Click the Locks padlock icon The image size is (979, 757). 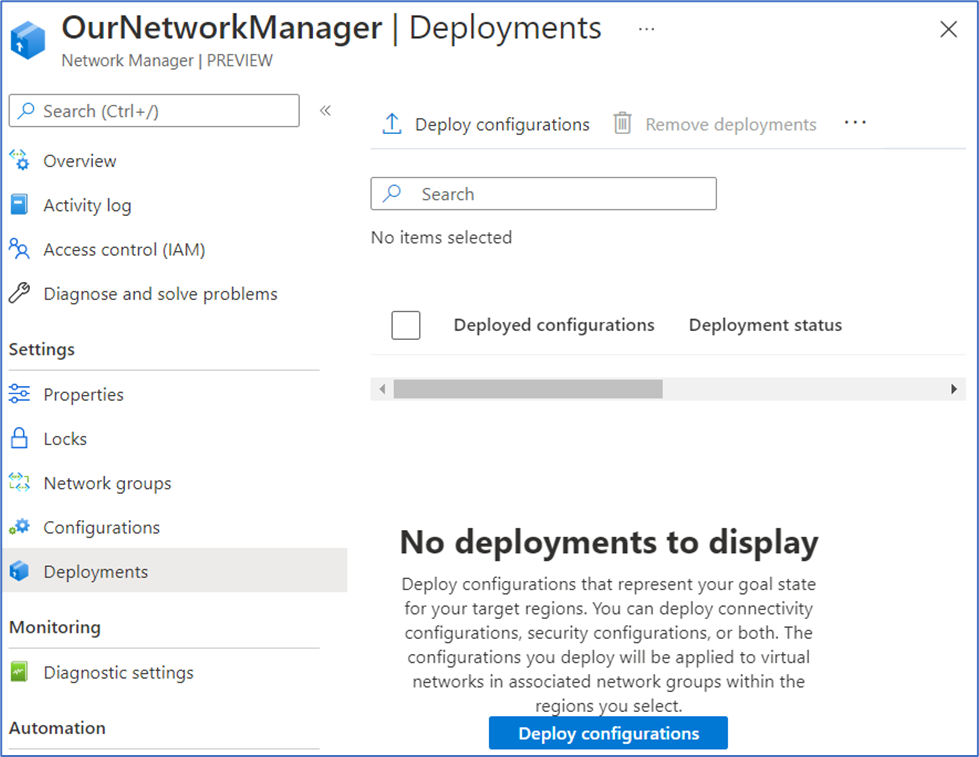click(19, 439)
